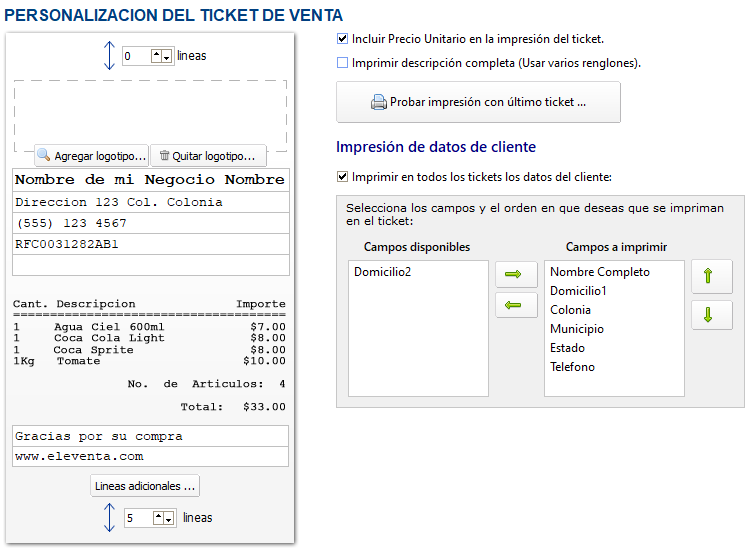Click Quitar logotipo trash button
The image size is (754, 557).
tap(208, 156)
